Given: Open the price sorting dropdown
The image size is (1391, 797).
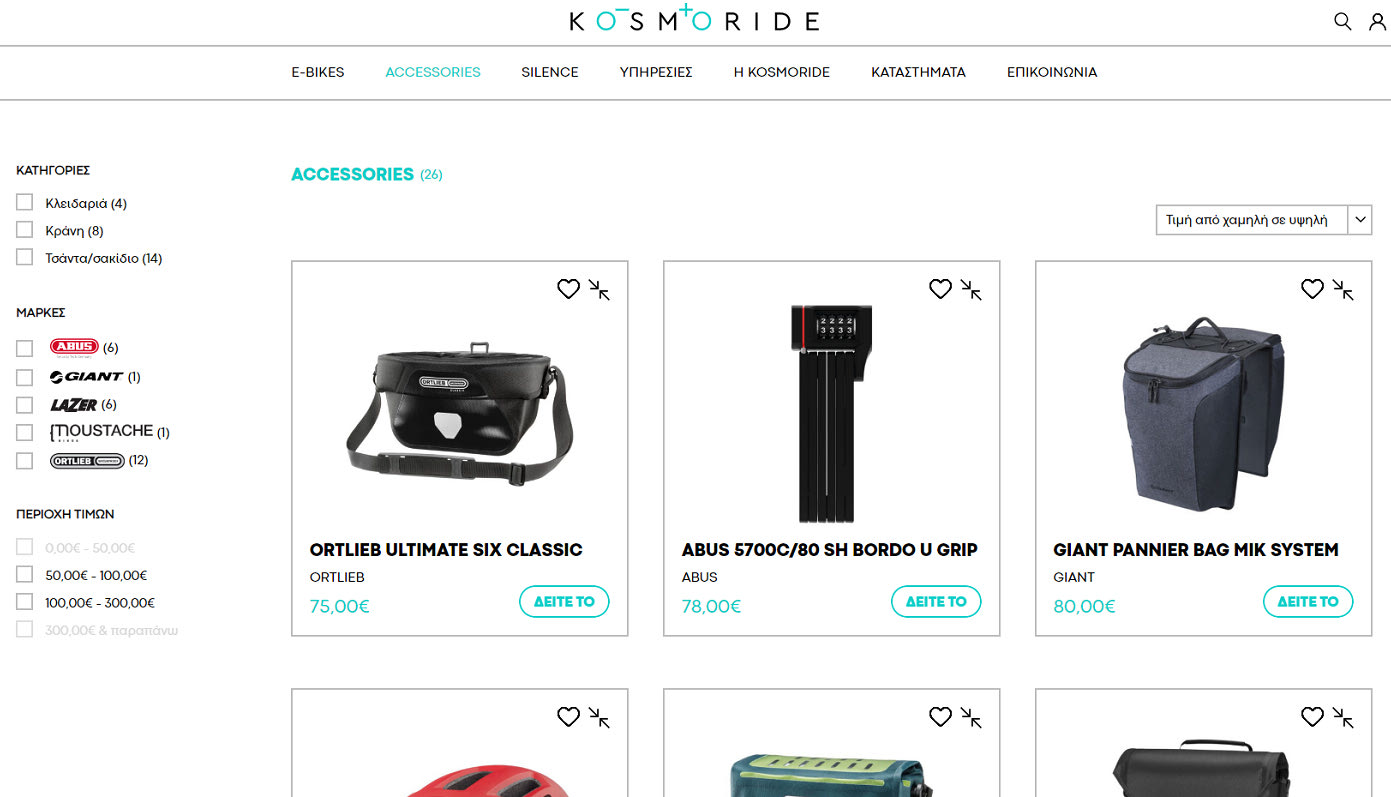Looking at the screenshot, I should tap(1263, 220).
